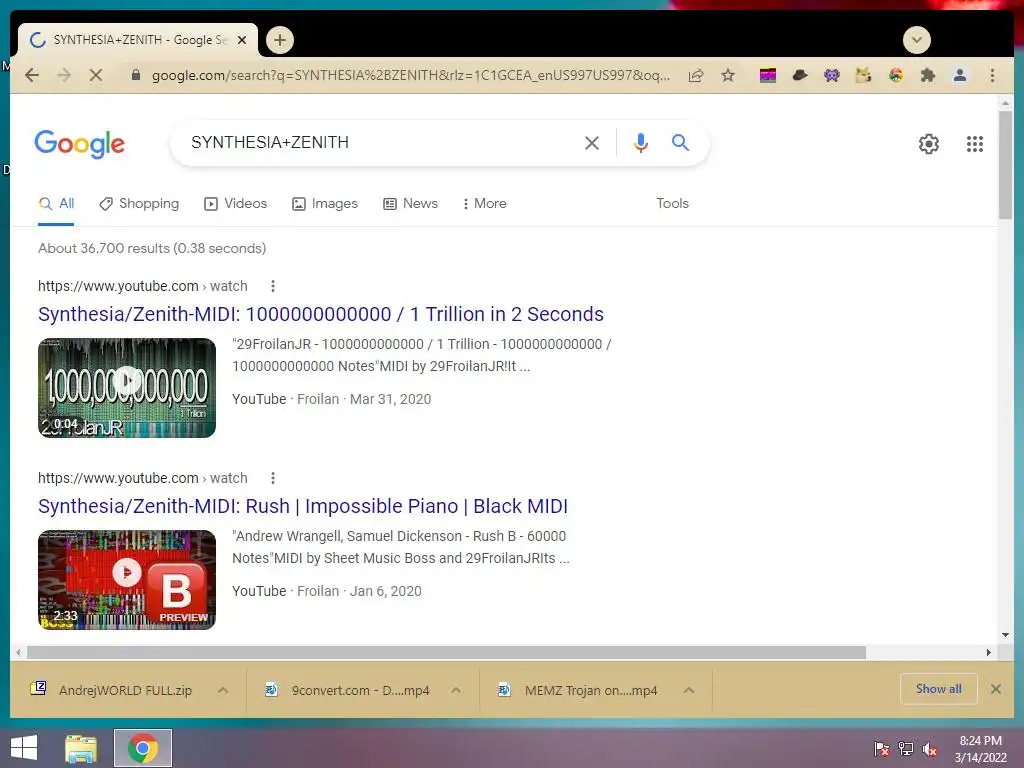Open network status tray icon
Screen dimensions: 1024x768
906,749
